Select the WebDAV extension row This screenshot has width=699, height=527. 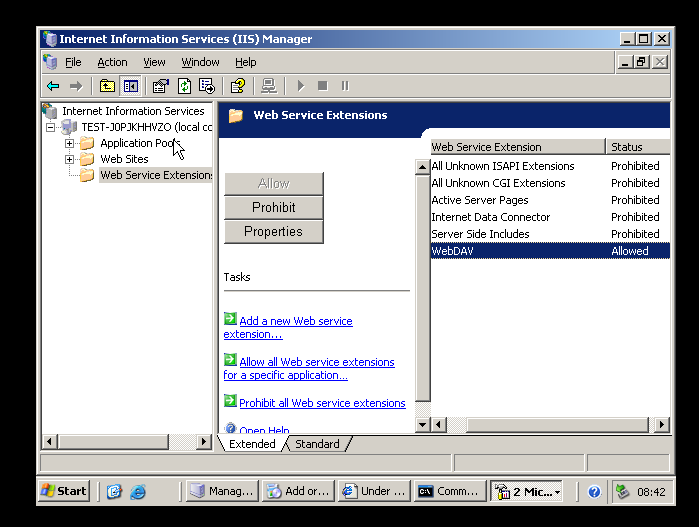(x=550, y=251)
